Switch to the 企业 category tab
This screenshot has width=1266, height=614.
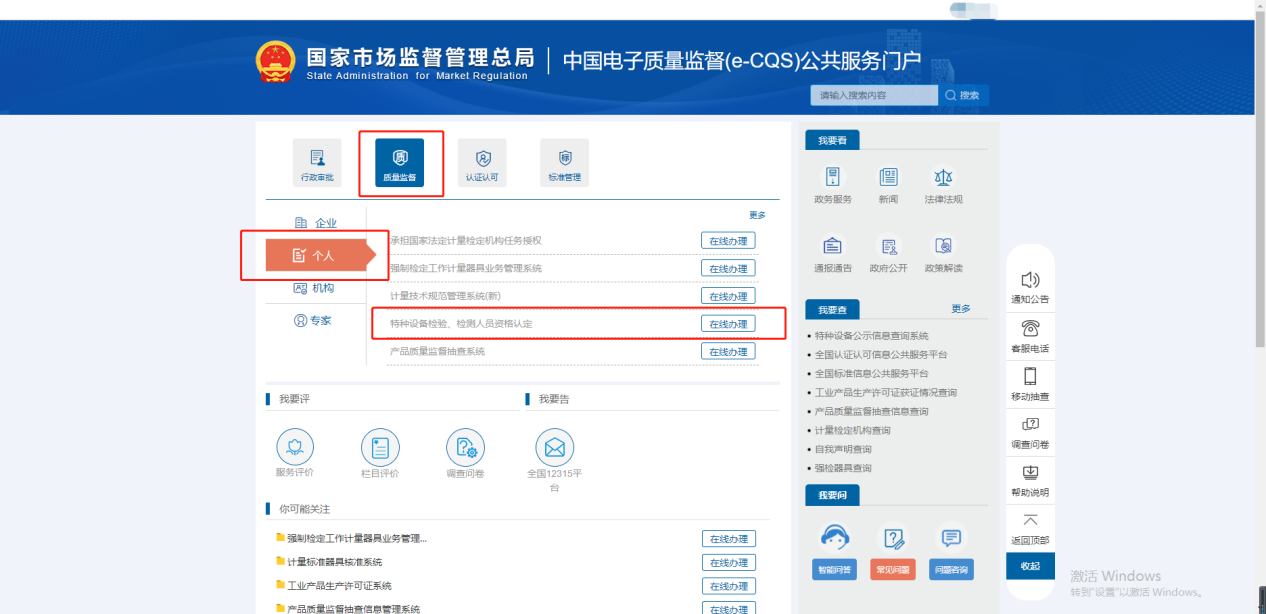(x=316, y=223)
